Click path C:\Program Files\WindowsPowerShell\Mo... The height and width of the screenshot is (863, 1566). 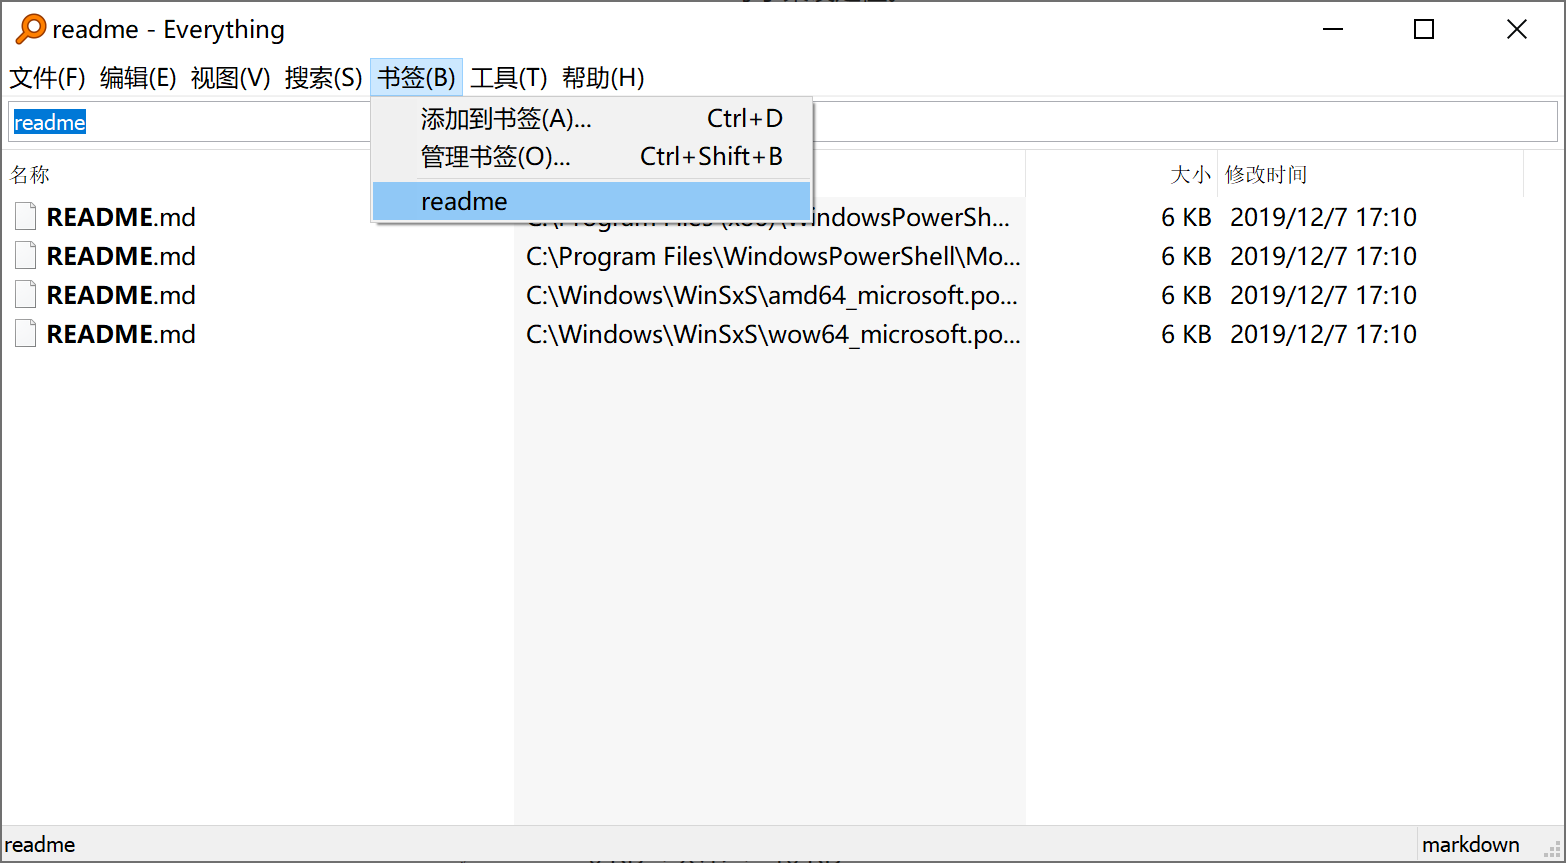[773, 256]
